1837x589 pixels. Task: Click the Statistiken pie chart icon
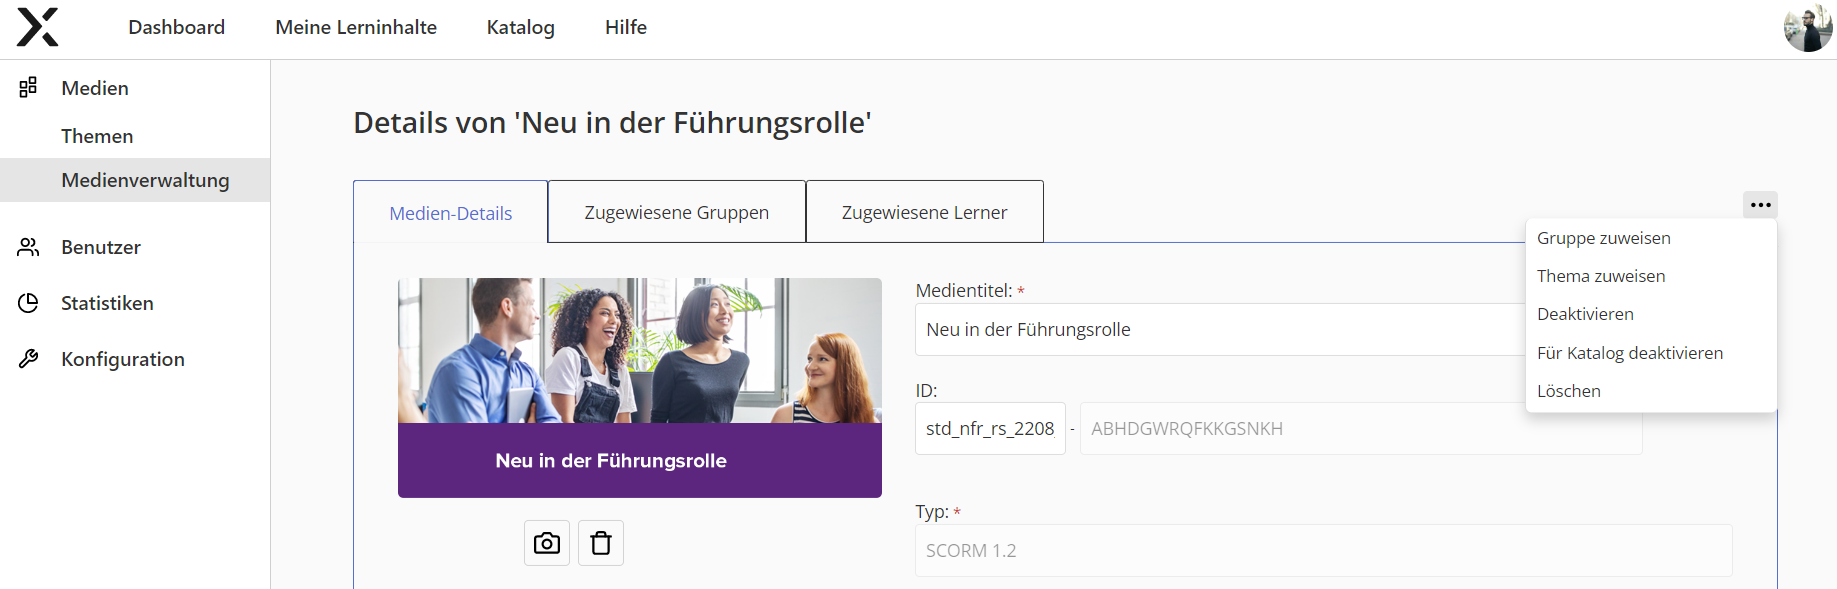(x=28, y=303)
